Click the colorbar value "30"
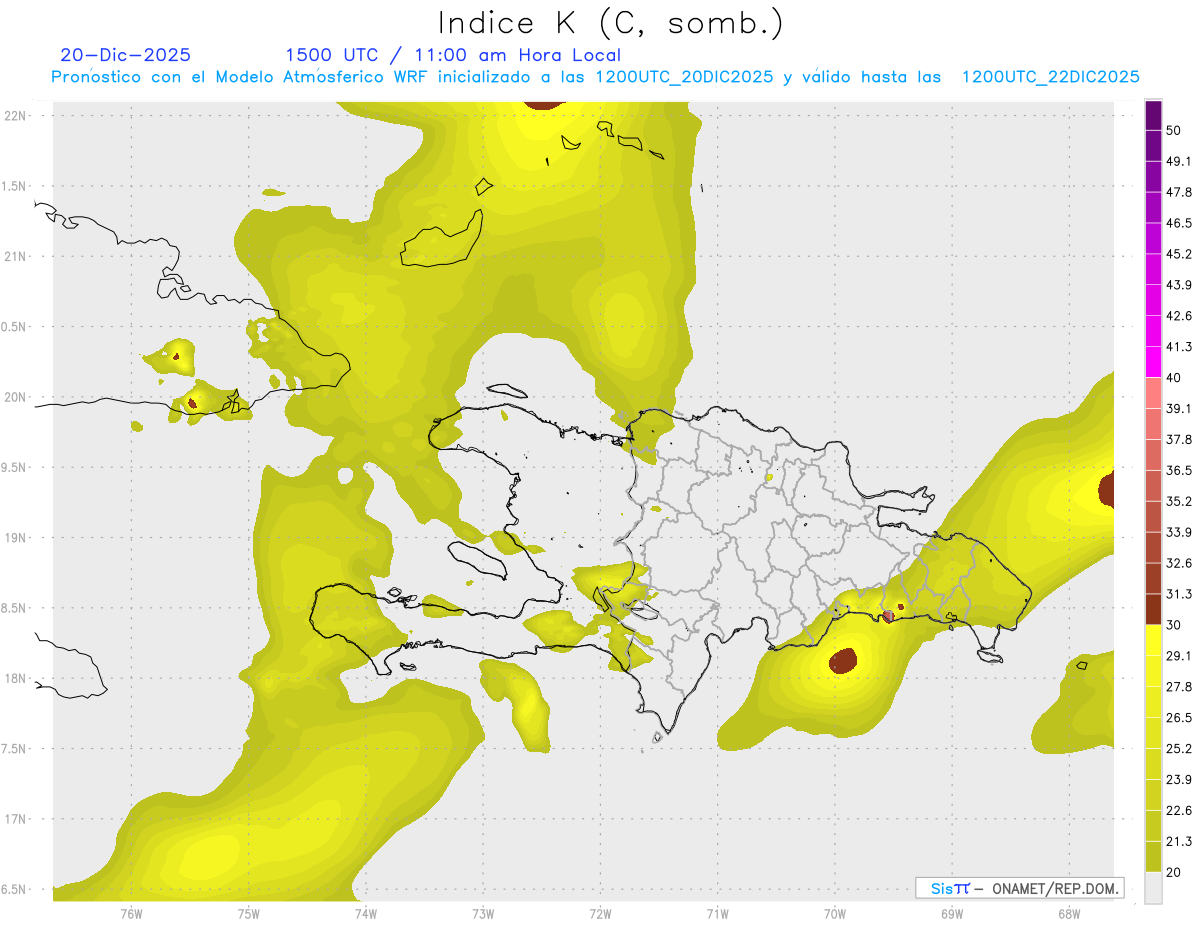Viewport: 1200px width, 927px height. pyautogui.click(x=1174, y=625)
